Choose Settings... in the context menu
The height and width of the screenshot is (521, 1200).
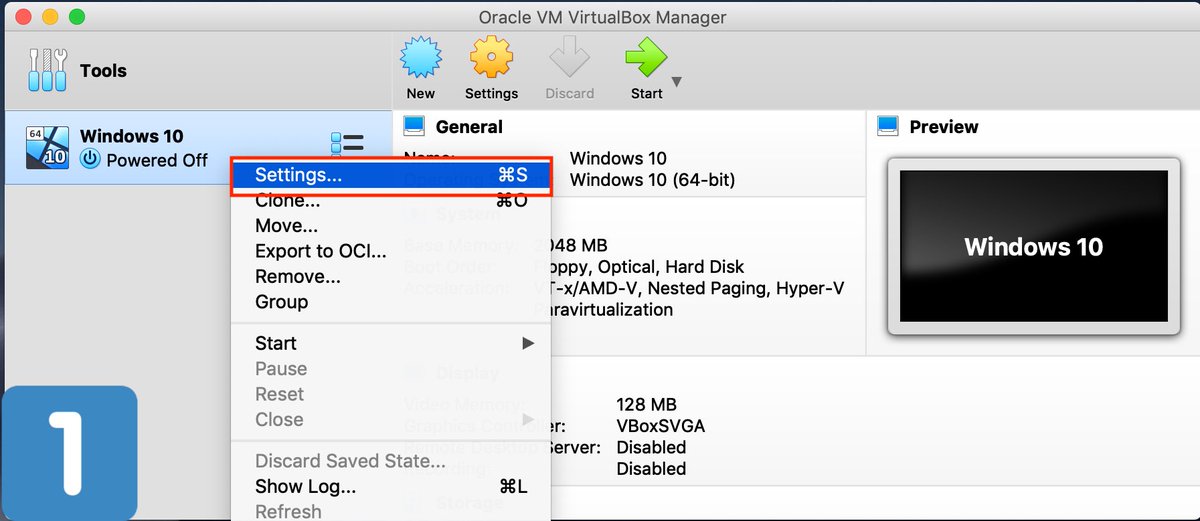click(x=390, y=175)
